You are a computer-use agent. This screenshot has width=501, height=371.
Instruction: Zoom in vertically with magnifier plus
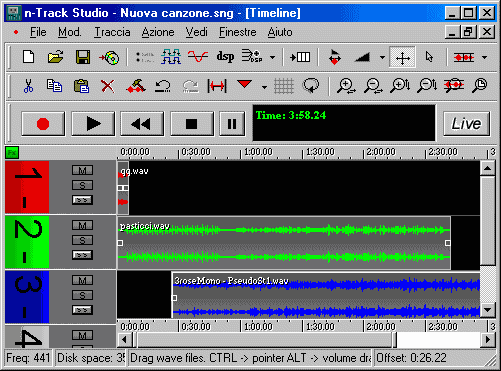[x=400, y=86]
